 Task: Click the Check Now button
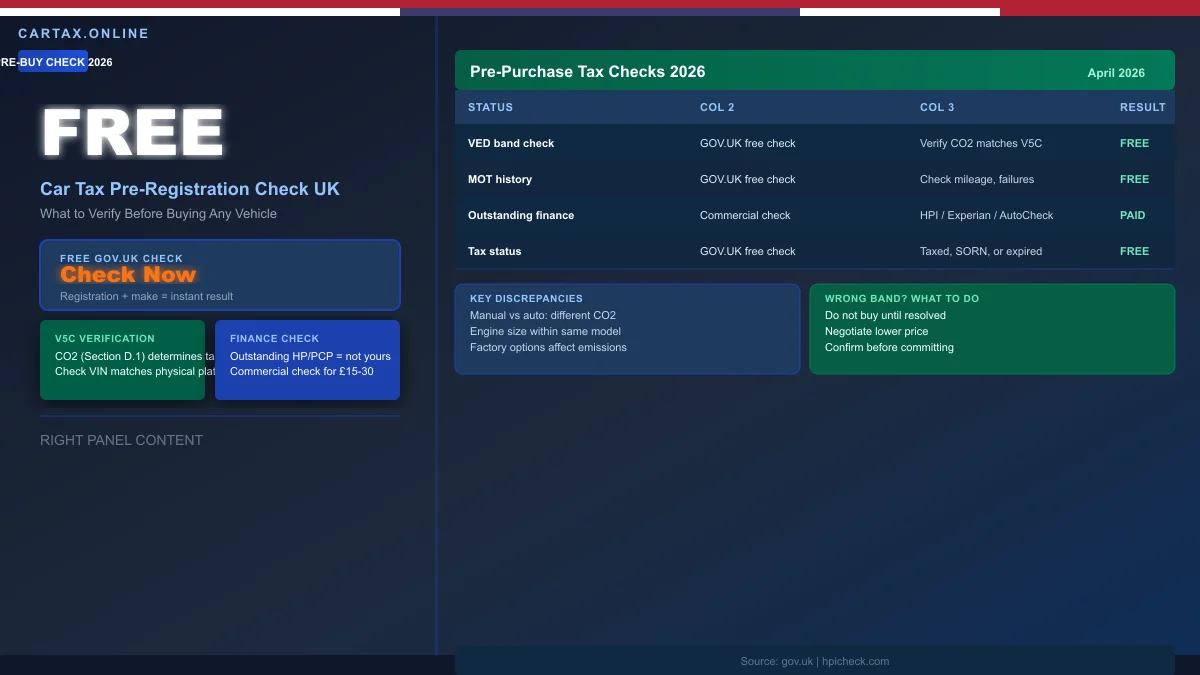tap(127, 274)
